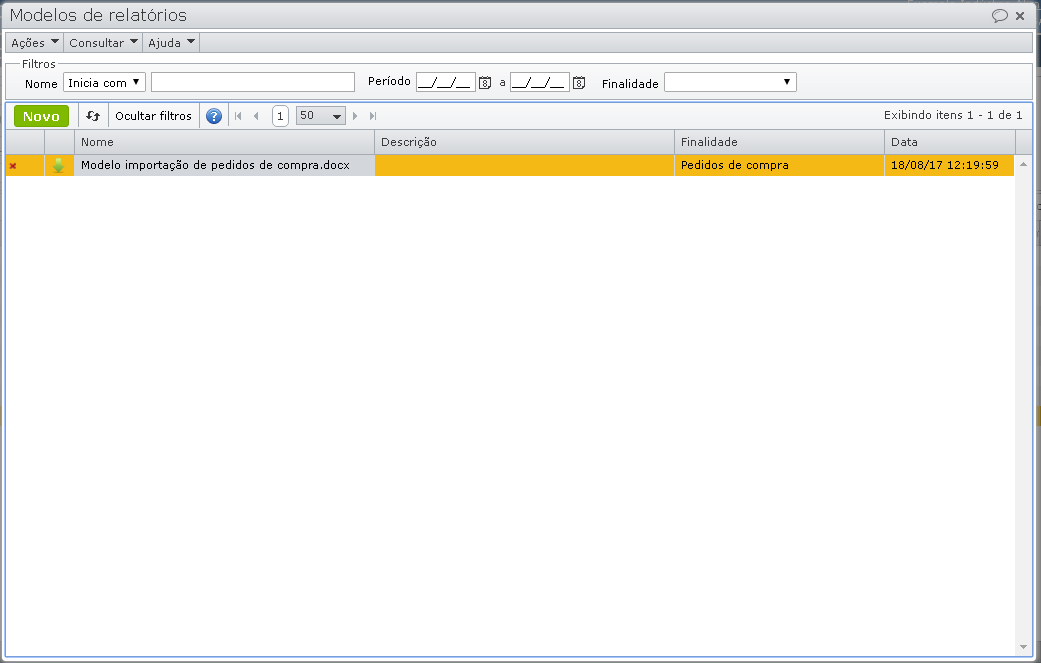This screenshot has width=1041, height=663.
Task: Close the Modelos de relatórios window
Action: (1020, 16)
